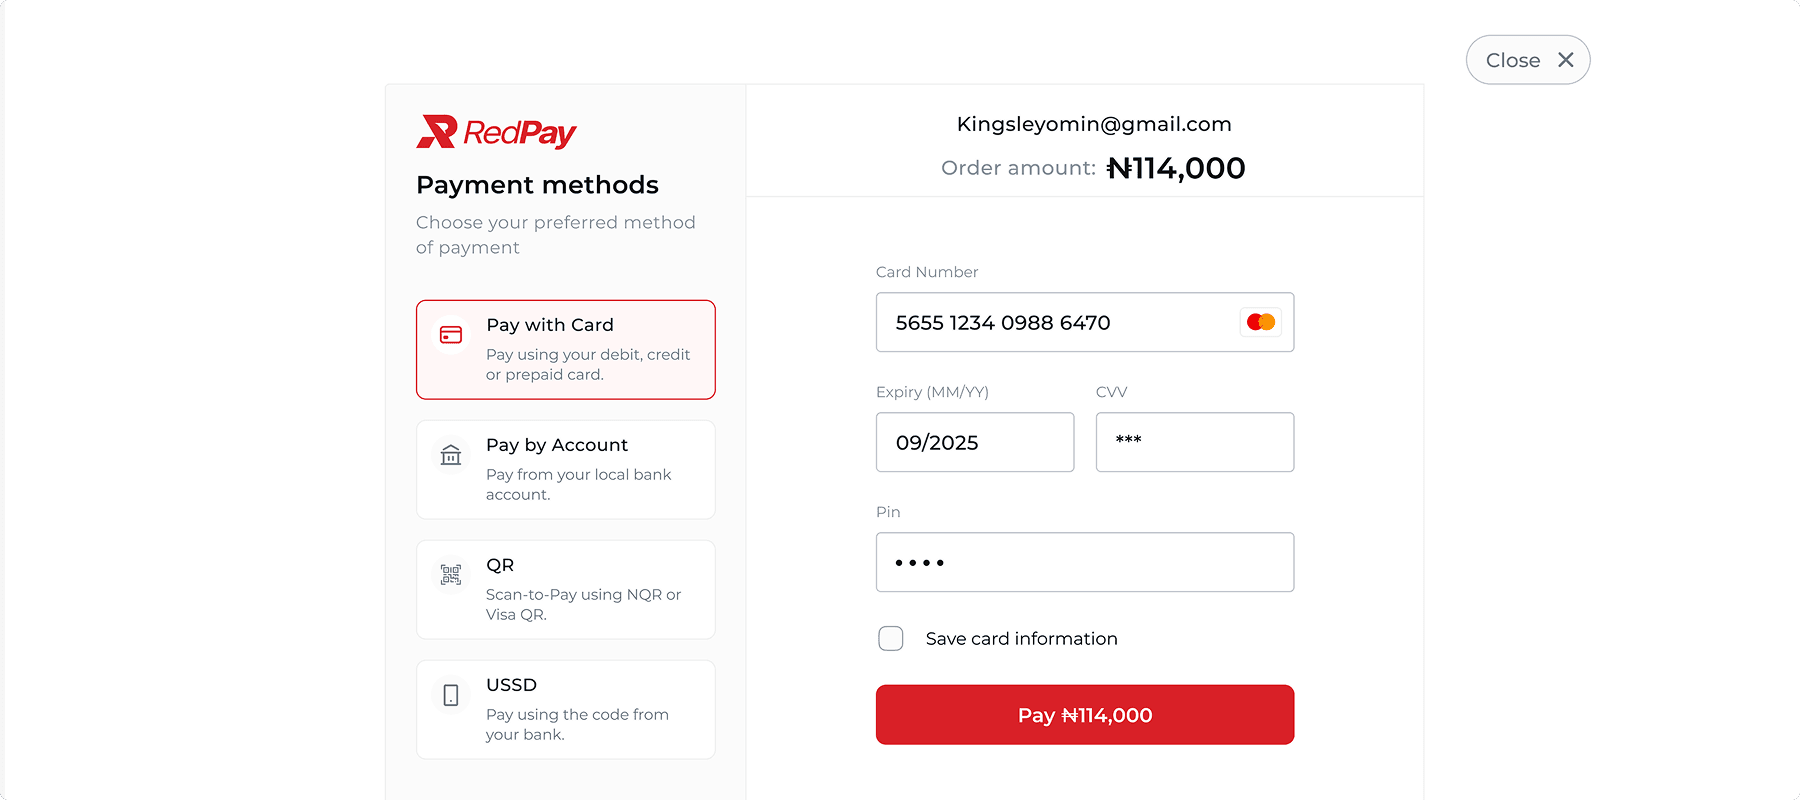Click the X icon beside Close
The height and width of the screenshot is (800, 1800).
1565,60
